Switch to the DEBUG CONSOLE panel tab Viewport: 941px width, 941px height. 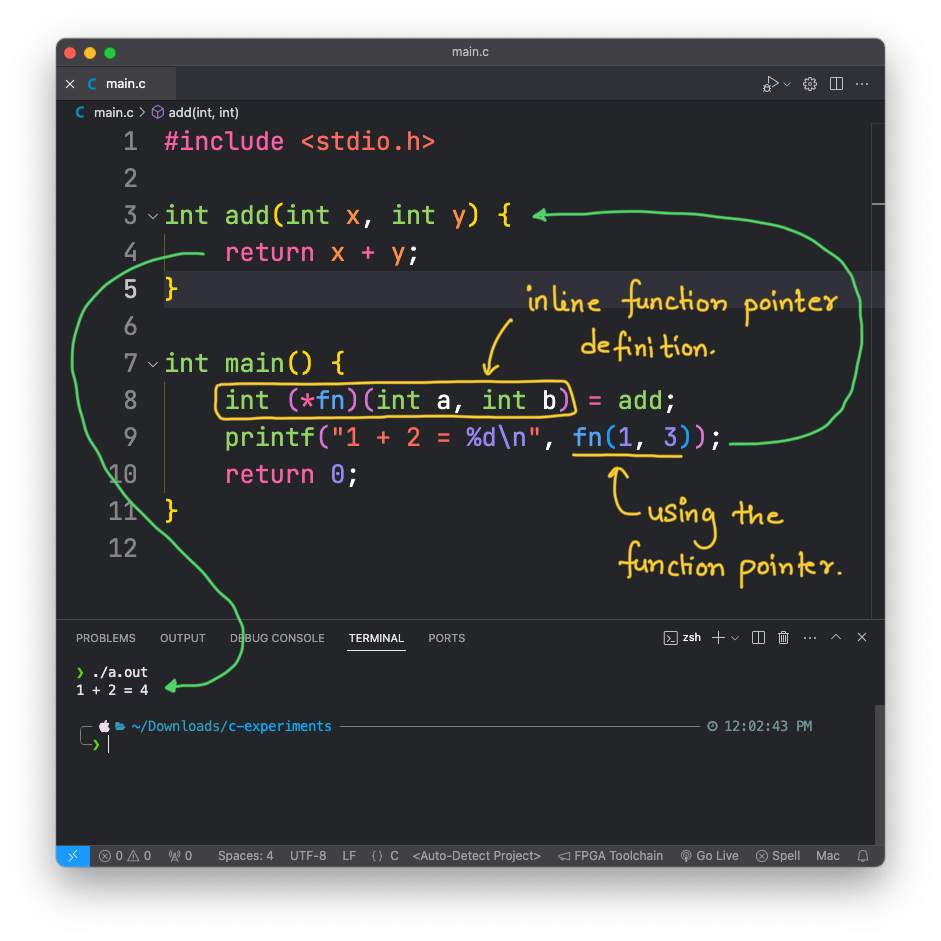point(277,638)
